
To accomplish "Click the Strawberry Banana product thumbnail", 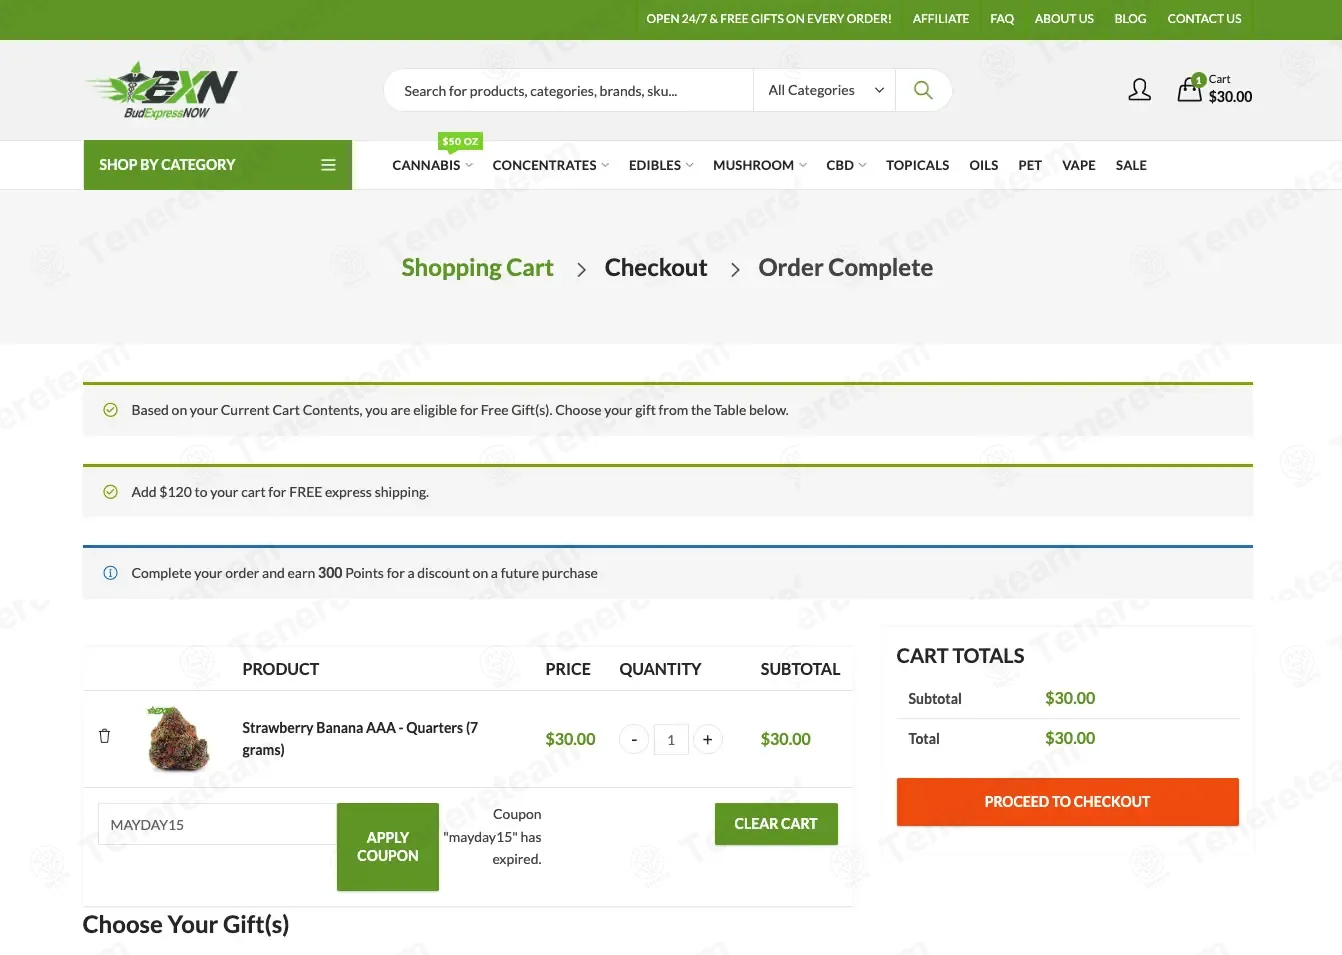I will point(179,738).
